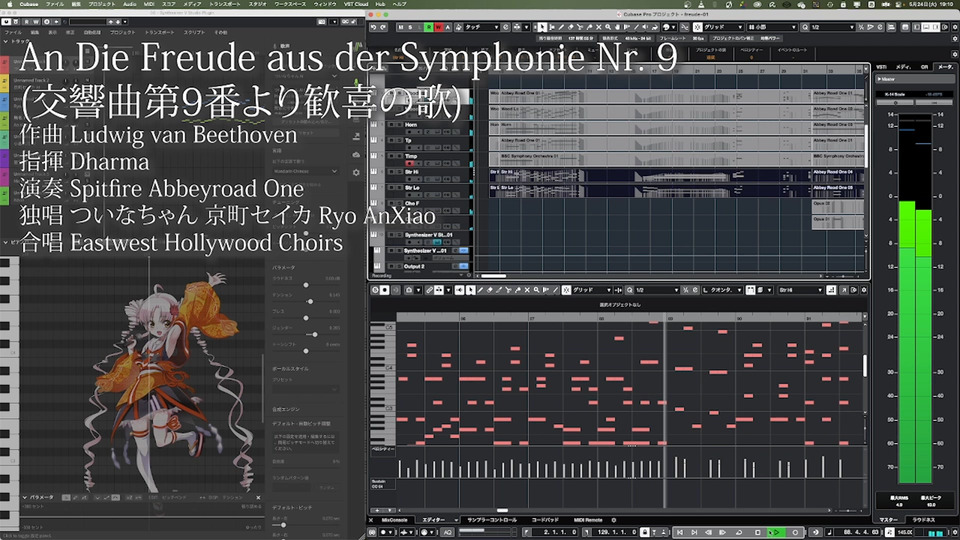Screen dimensions: 960x540
Task: Switch to VSTi tab in right zone
Action: 881,67
